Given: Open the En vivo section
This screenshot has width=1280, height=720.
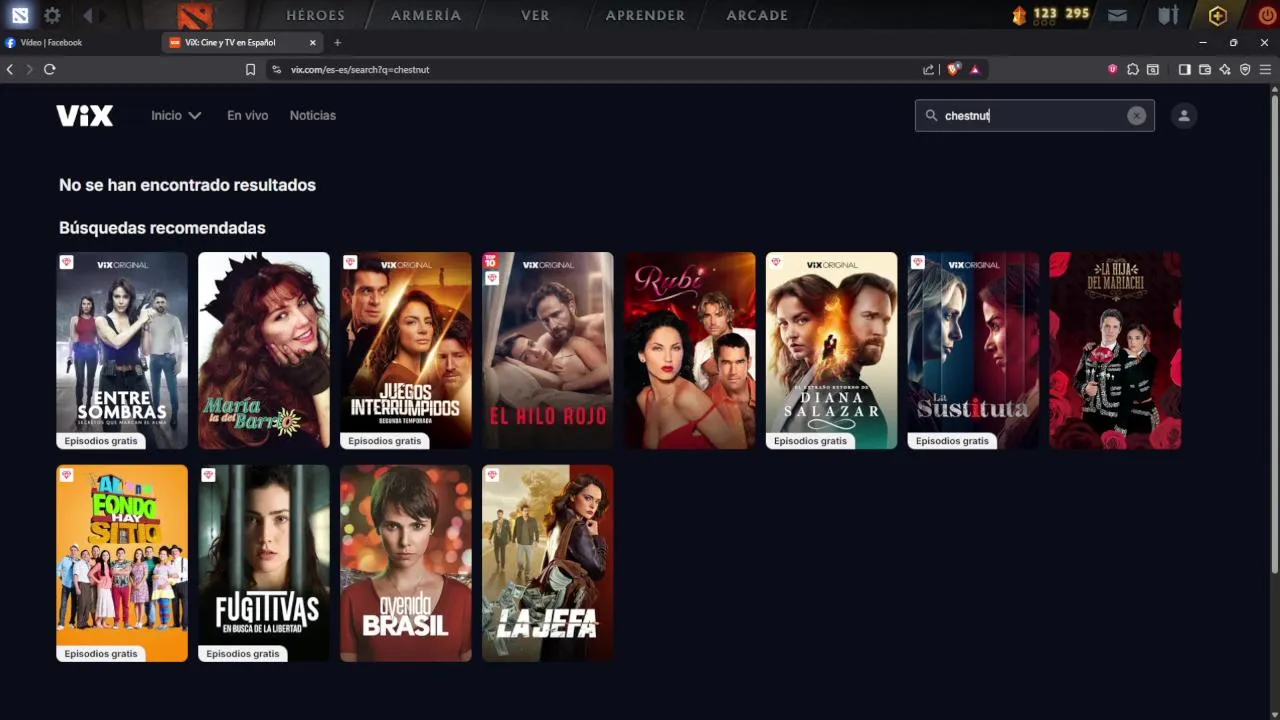Looking at the screenshot, I should point(247,116).
